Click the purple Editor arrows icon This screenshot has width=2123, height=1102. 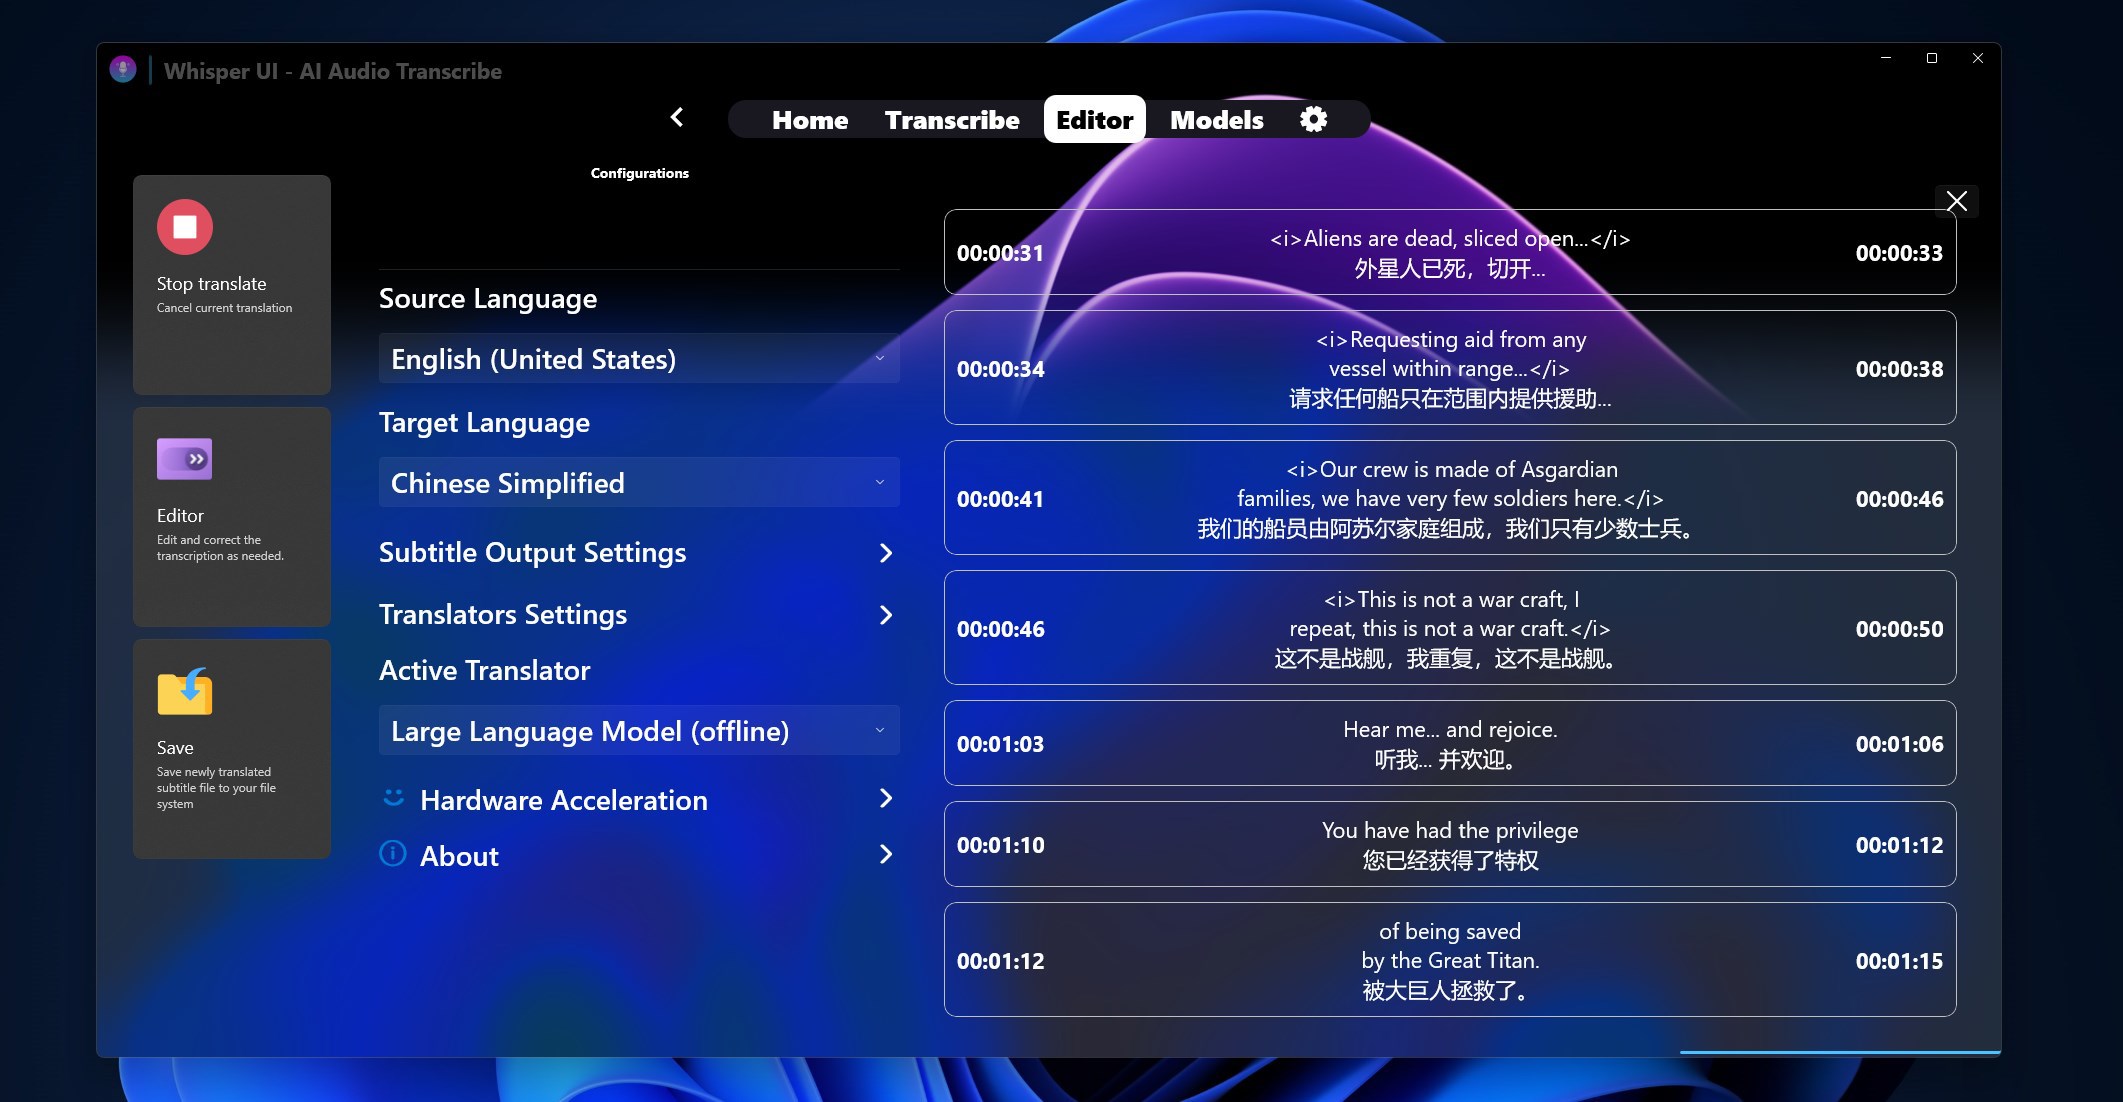tap(185, 459)
